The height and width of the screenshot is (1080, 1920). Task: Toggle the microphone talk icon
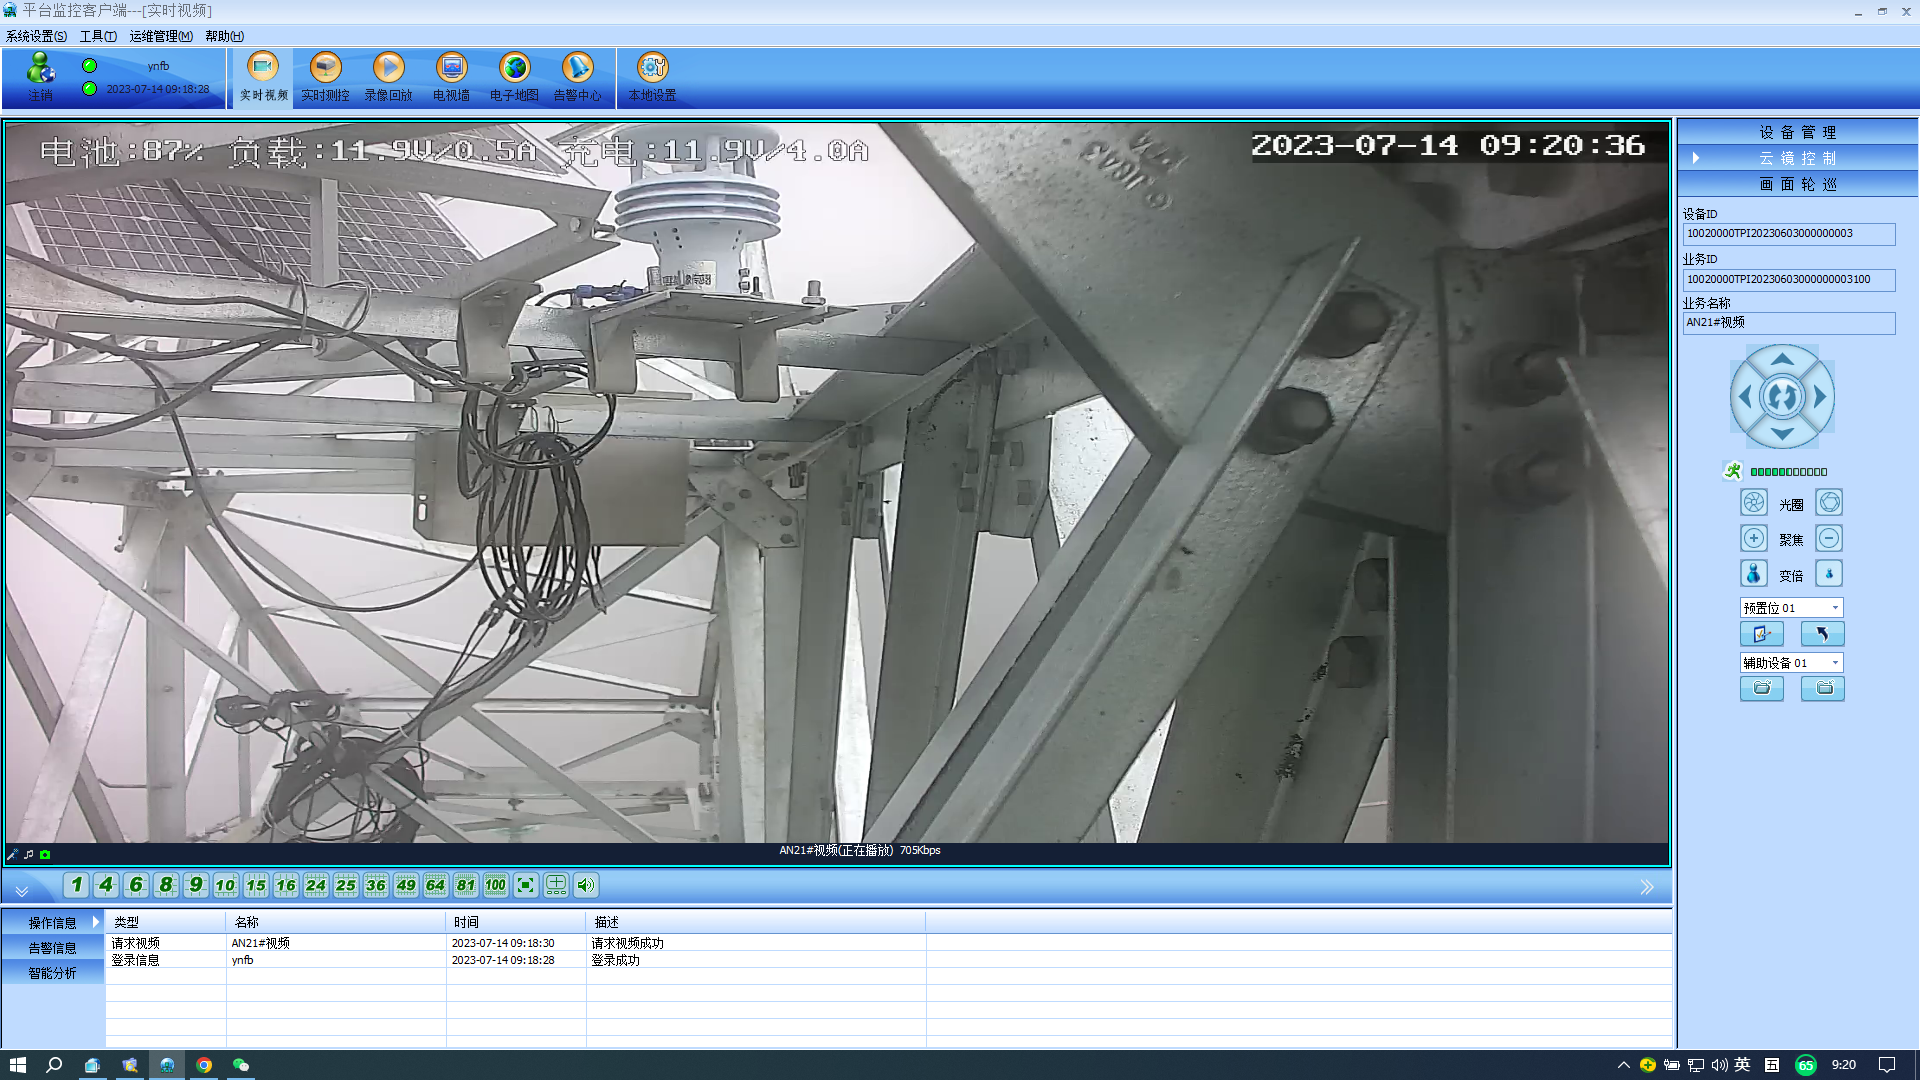point(12,855)
